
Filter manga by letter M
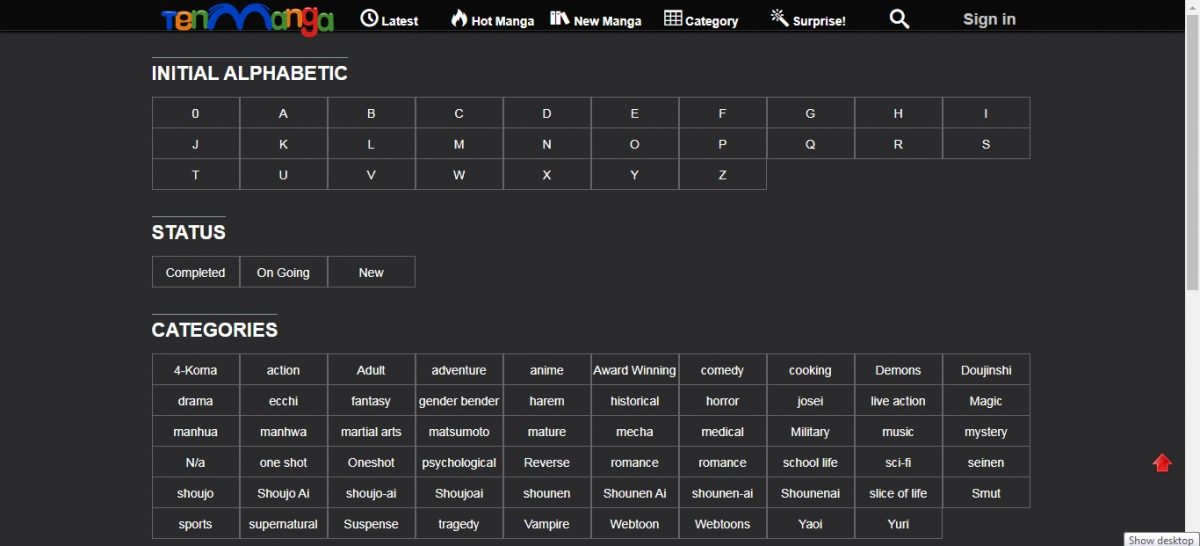(459, 144)
